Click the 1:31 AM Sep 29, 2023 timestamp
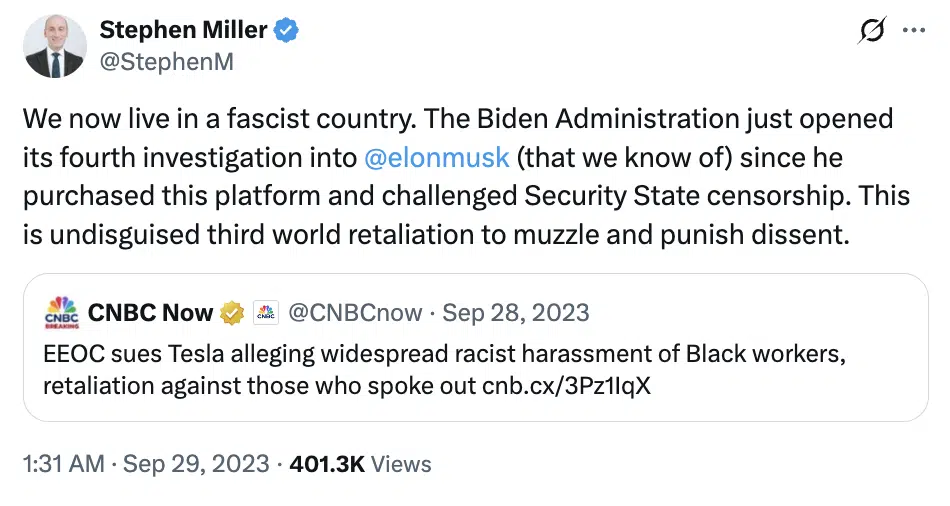Screen dimensions: 950x506 [x=146, y=464]
